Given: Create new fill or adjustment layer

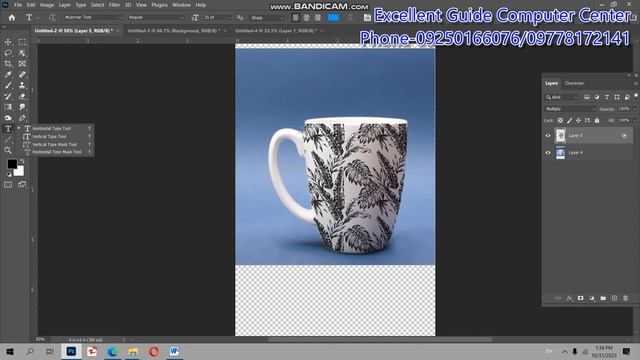Looking at the screenshot, I should [x=592, y=298].
